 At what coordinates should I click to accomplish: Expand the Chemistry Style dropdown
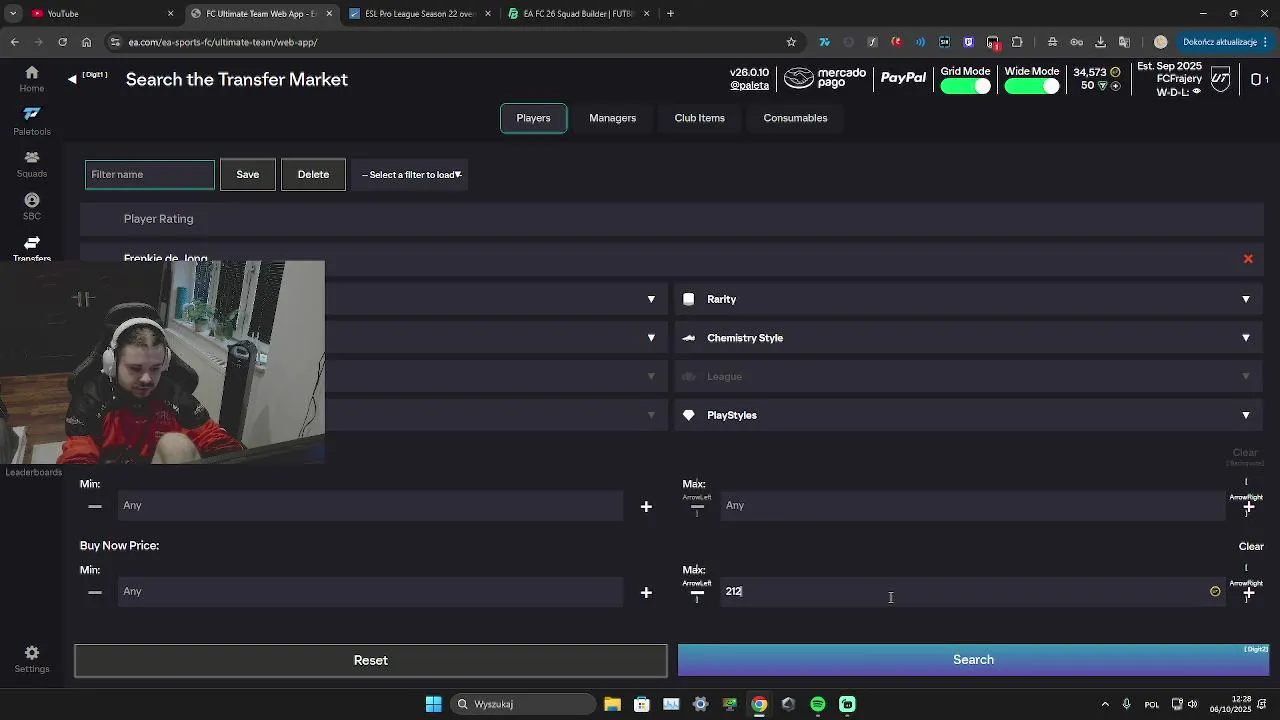969,338
